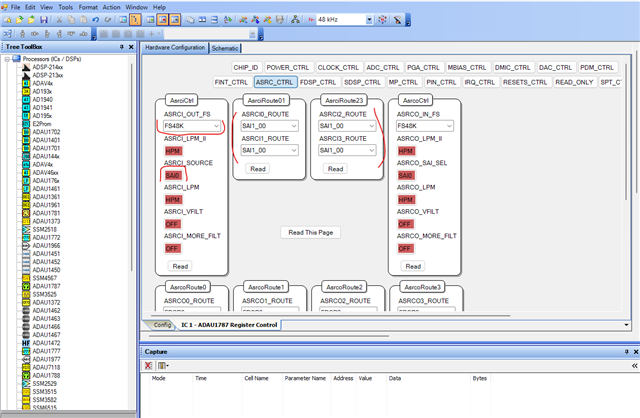Select SSM2518 in the processors tree
Viewport: 640px width, 418px height.
(44, 229)
